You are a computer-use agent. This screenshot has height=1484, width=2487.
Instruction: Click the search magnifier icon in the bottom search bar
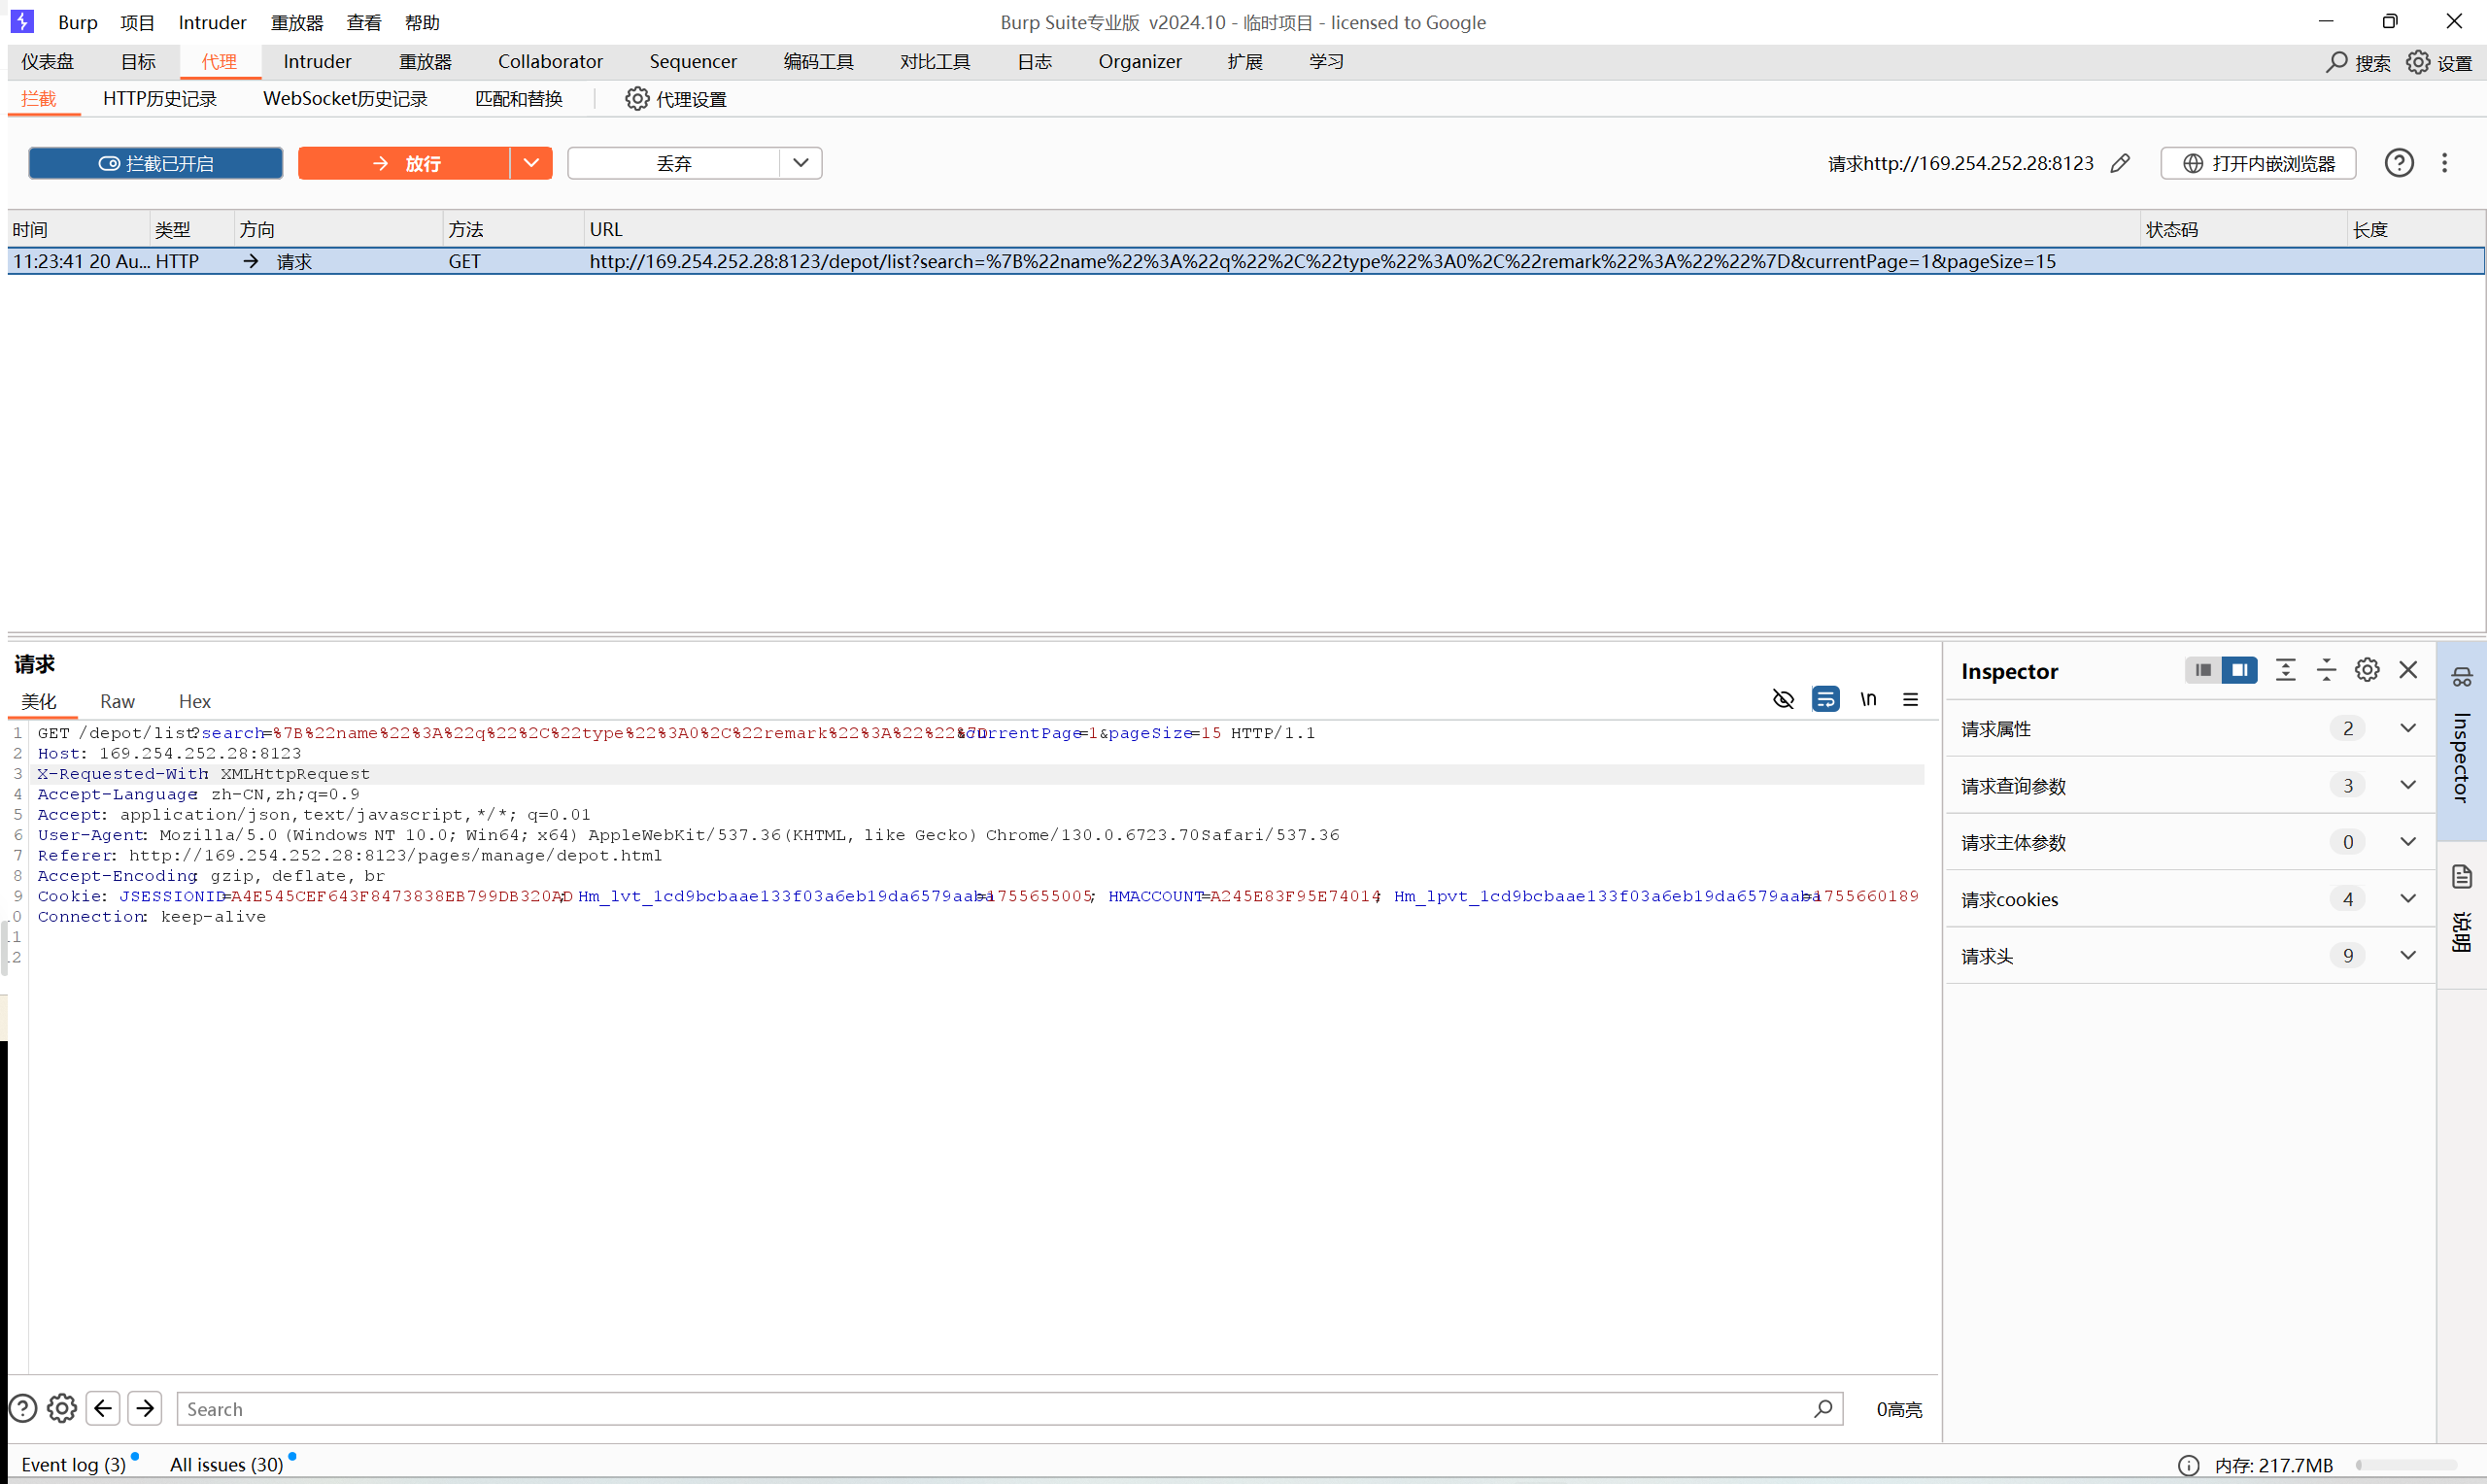pos(1823,1408)
